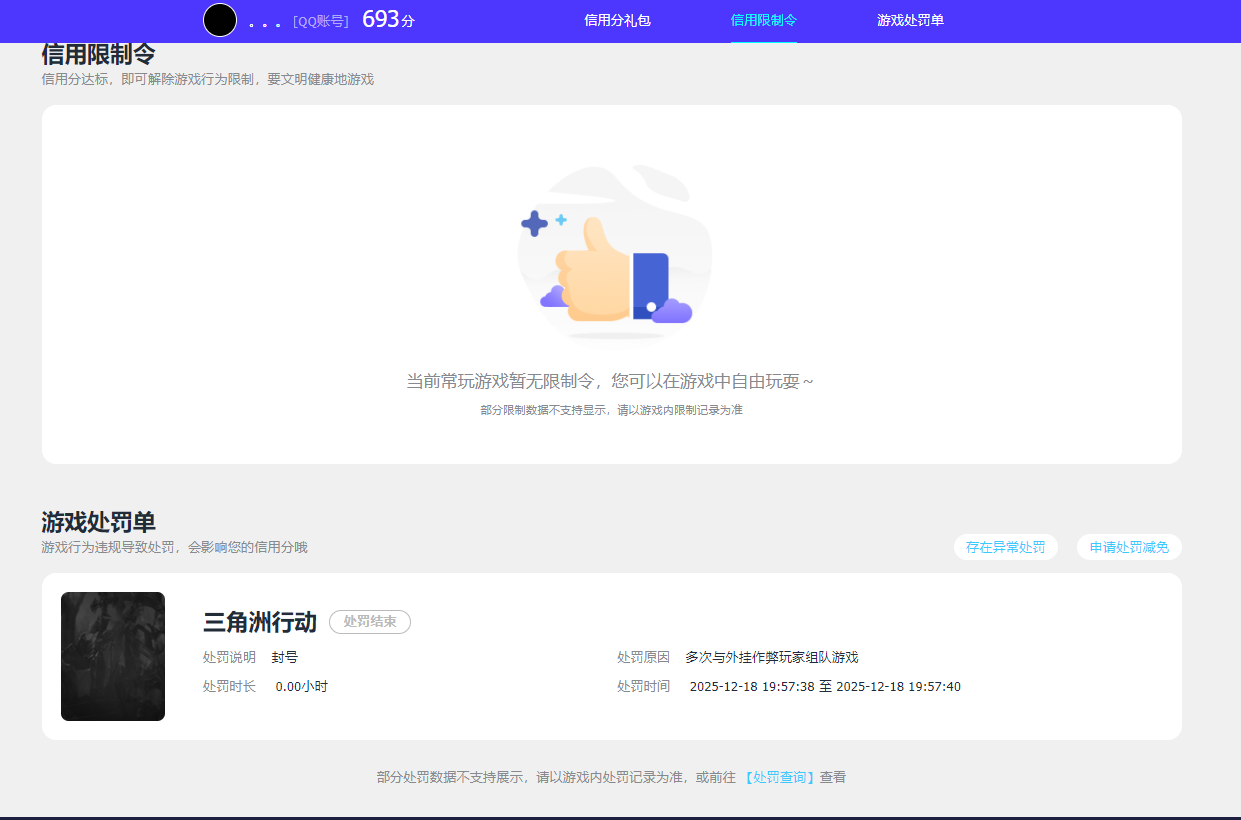Open the account menu via the "..." icon
1241x820 pixels.
coord(265,20)
